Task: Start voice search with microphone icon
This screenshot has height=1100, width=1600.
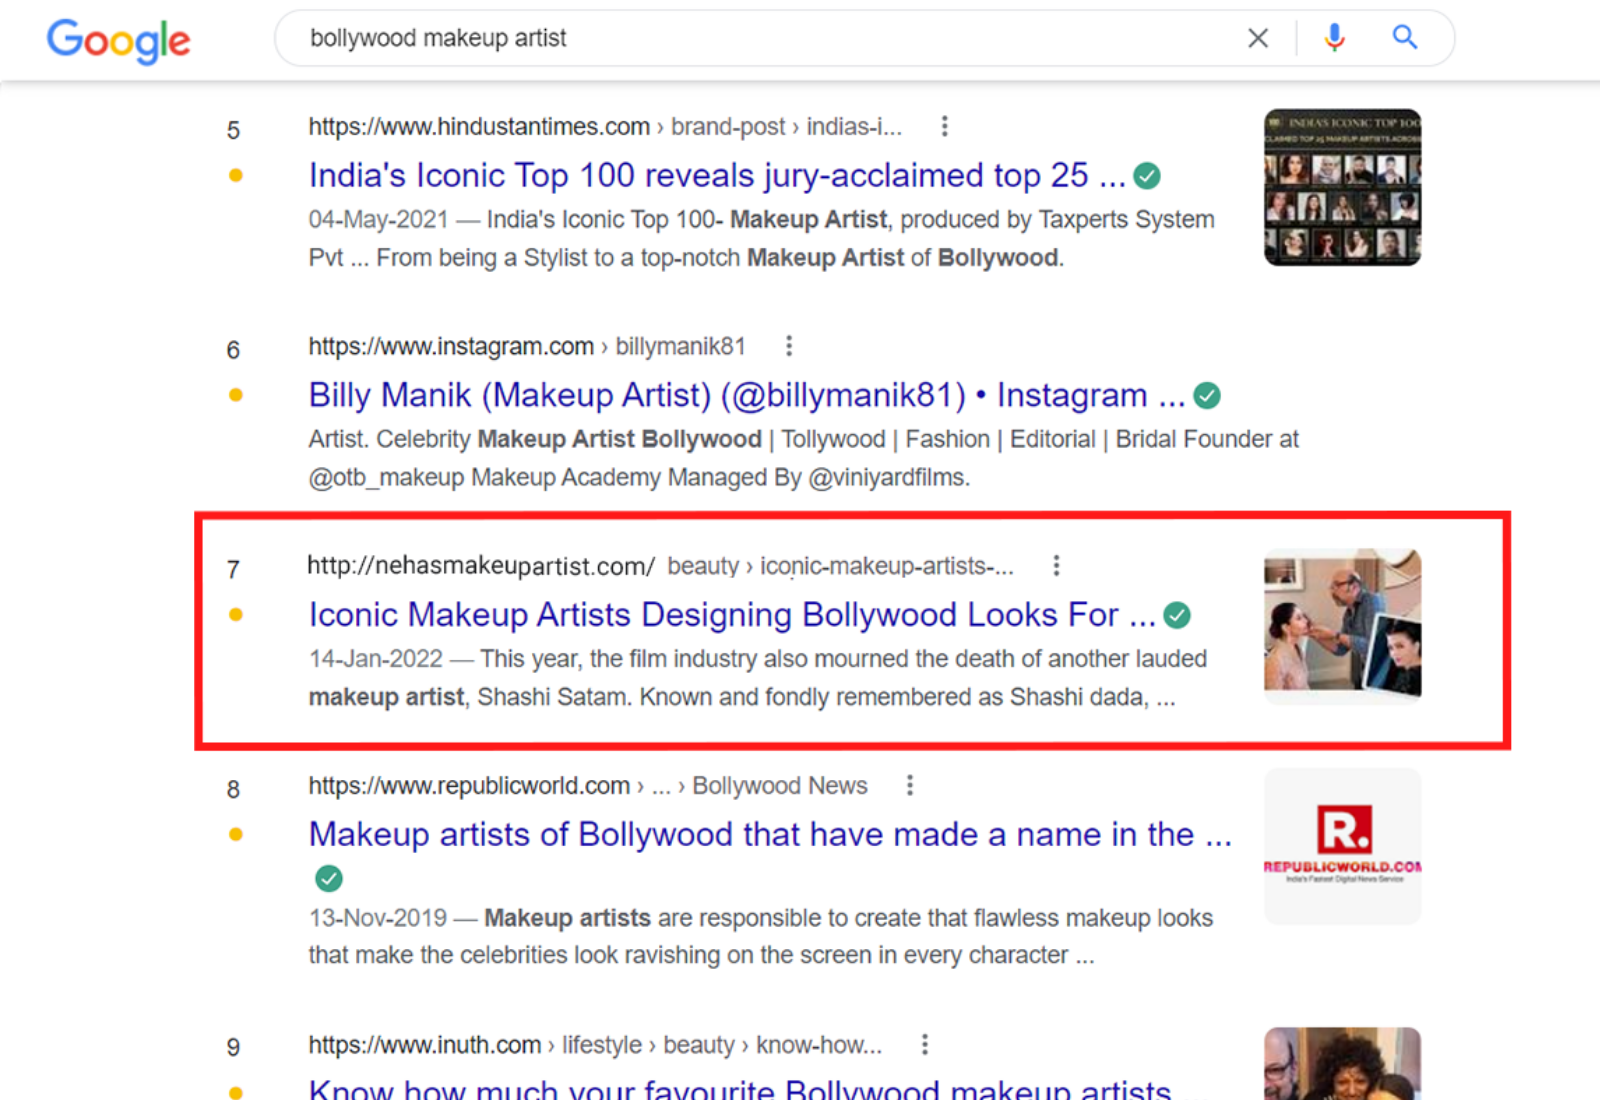Action: 1334,38
